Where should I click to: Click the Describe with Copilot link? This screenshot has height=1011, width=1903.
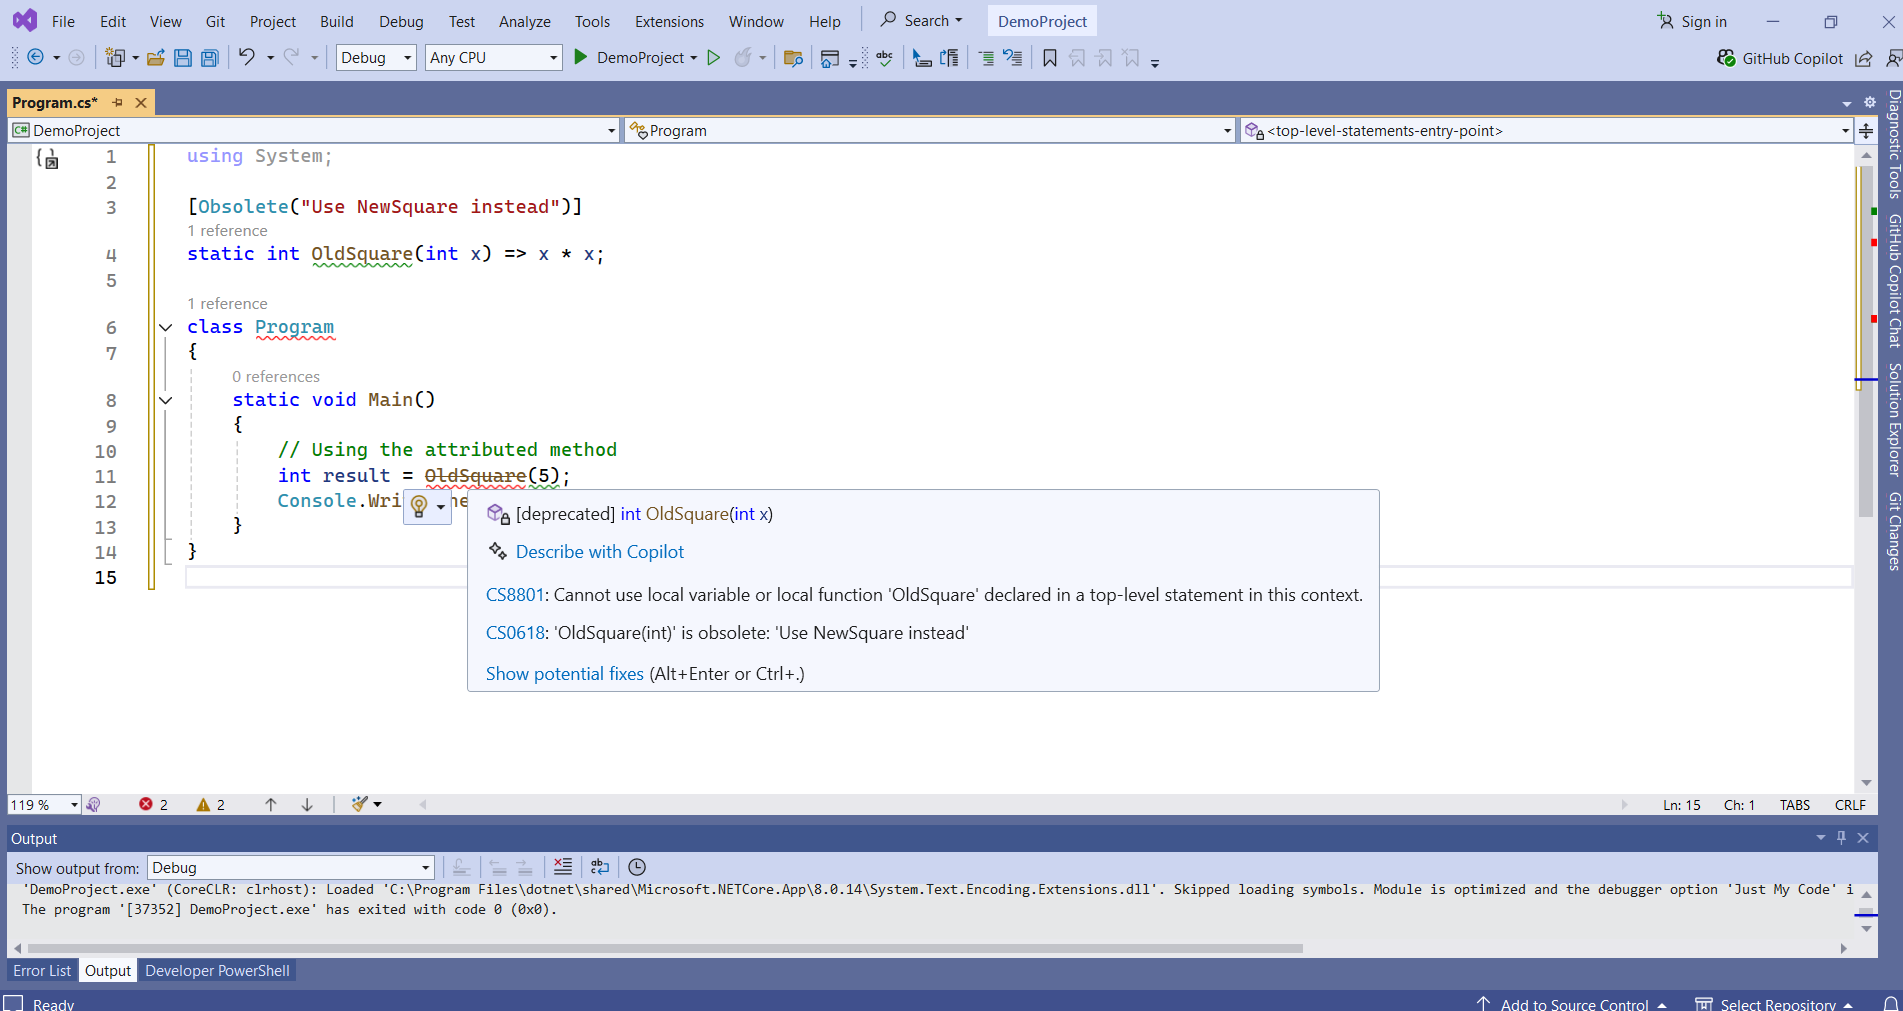pos(600,552)
